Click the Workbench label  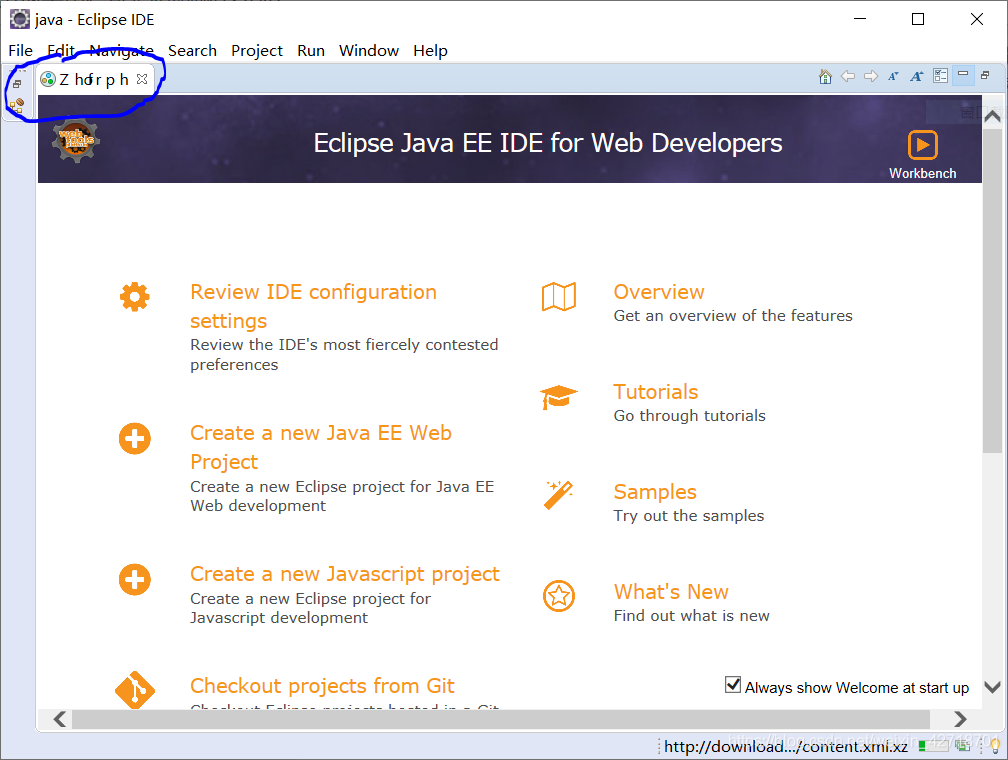(x=922, y=173)
